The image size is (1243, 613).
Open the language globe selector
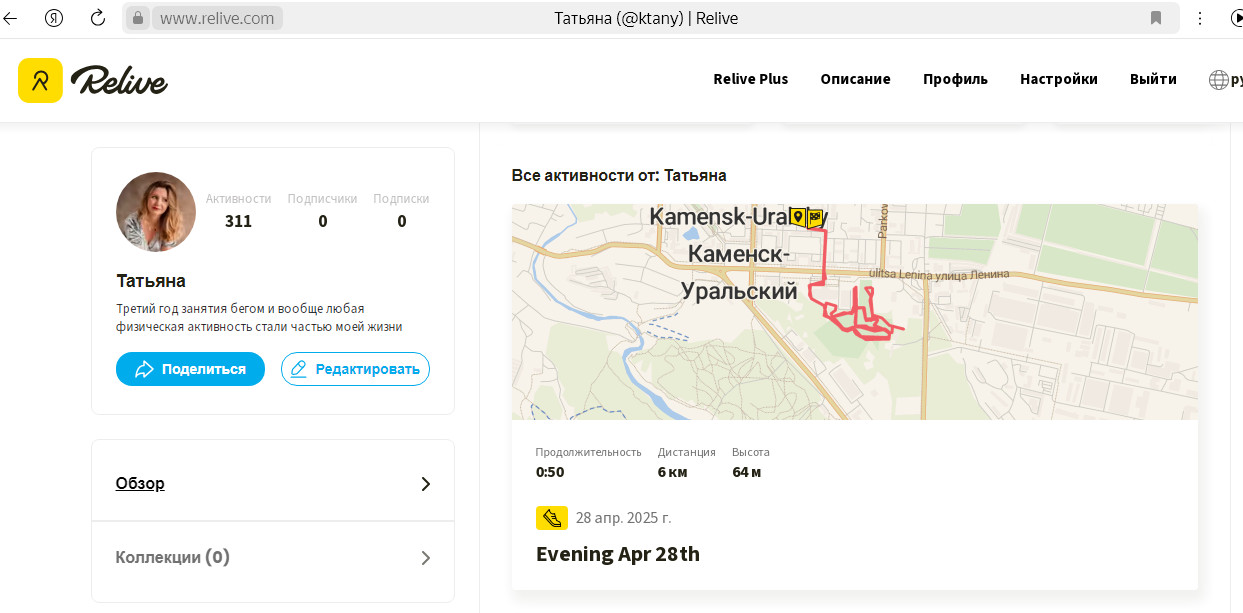pos(1218,80)
